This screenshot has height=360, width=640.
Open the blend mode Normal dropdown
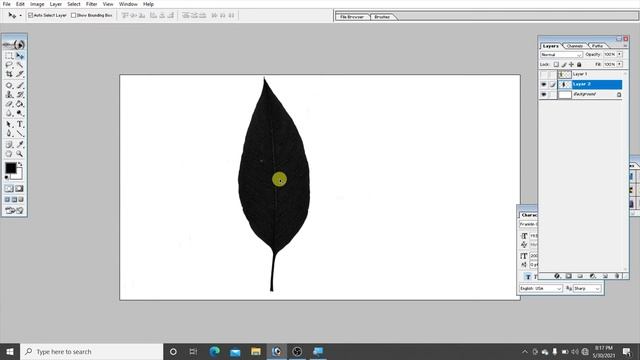(x=561, y=55)
